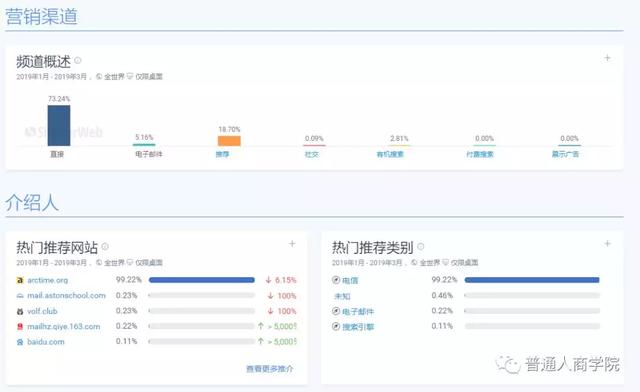The image size is (640, 392).
Task: Select the 推荐 channel label
Action: [222, 154]
